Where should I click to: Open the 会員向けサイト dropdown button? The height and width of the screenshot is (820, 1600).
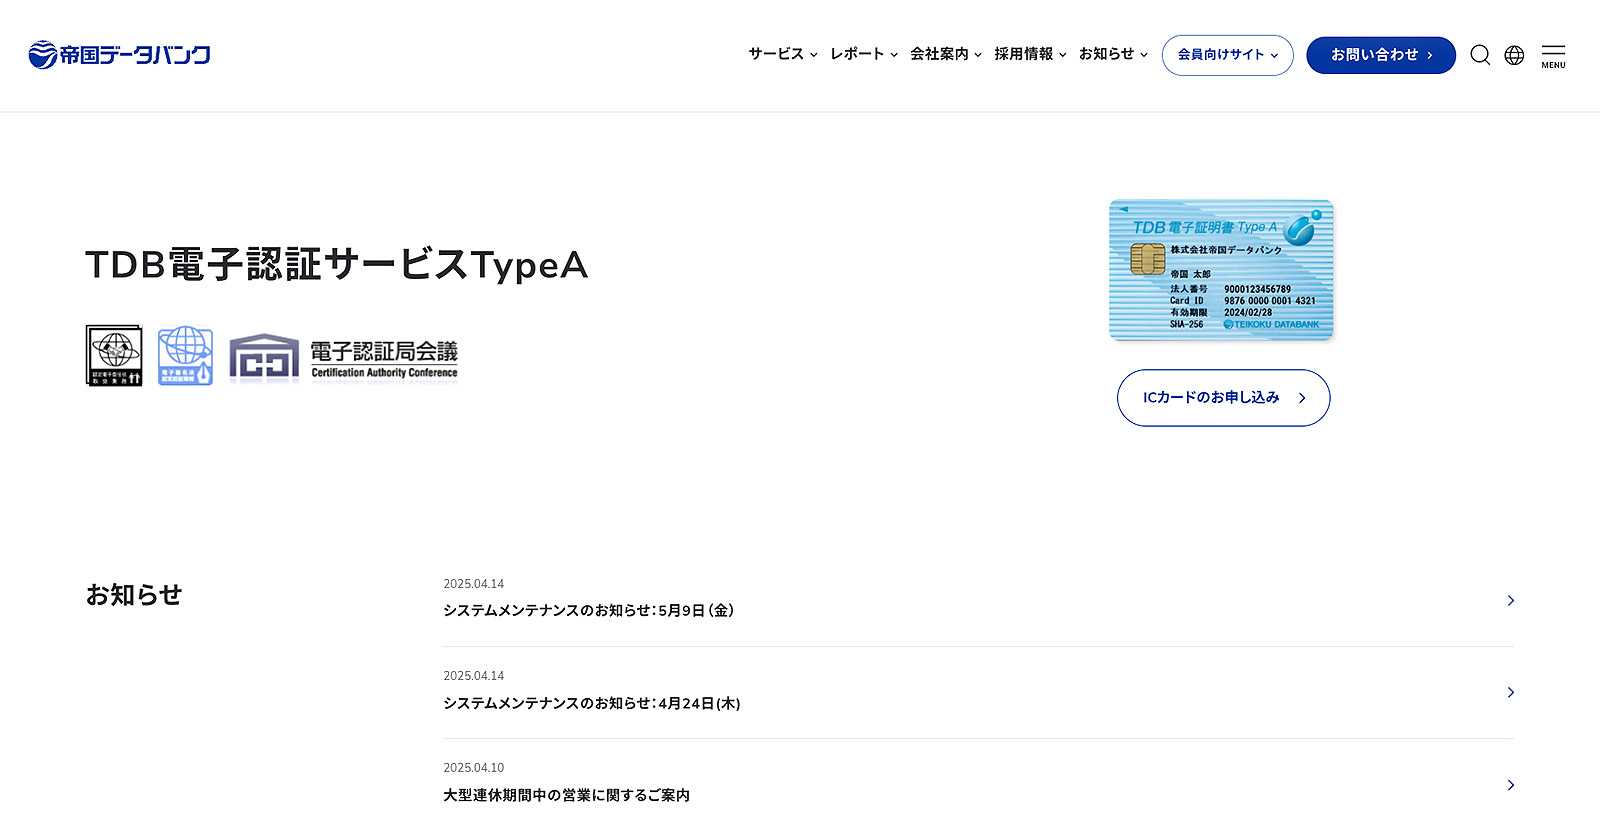click(x=1227, y=55)
